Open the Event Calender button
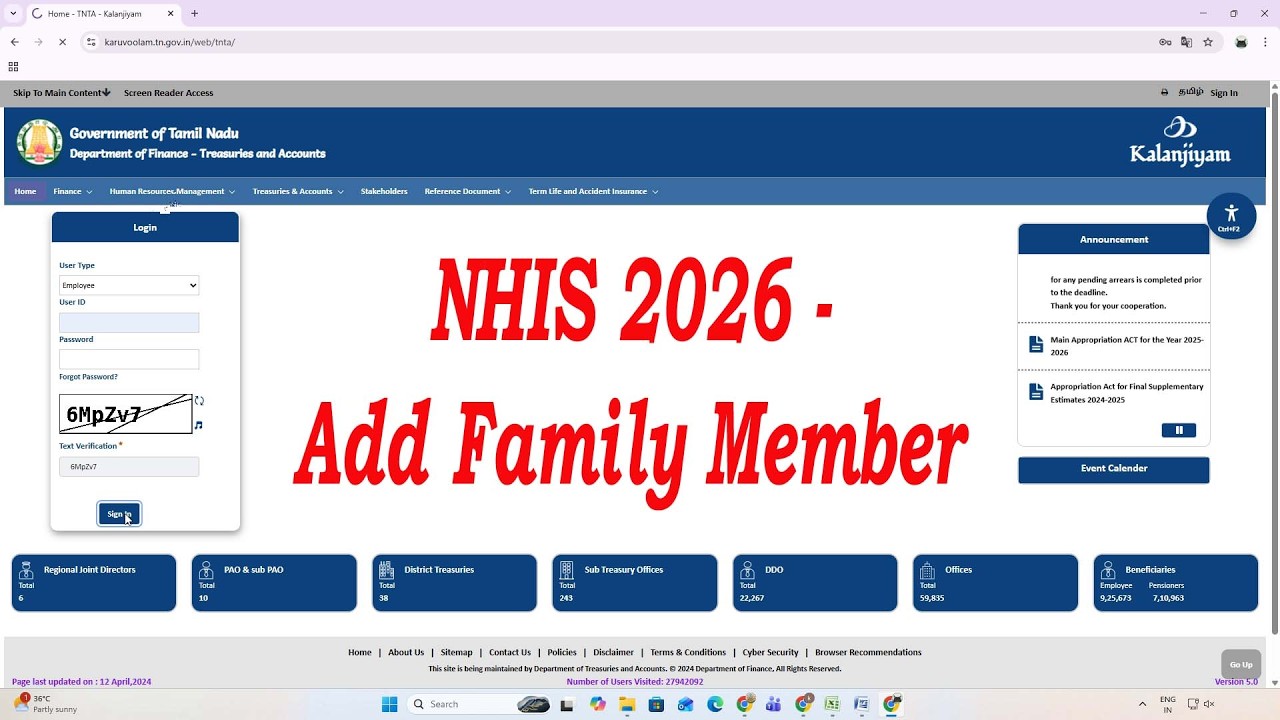The width and height of the screenshot is (1280, 720). [1114, 469]
